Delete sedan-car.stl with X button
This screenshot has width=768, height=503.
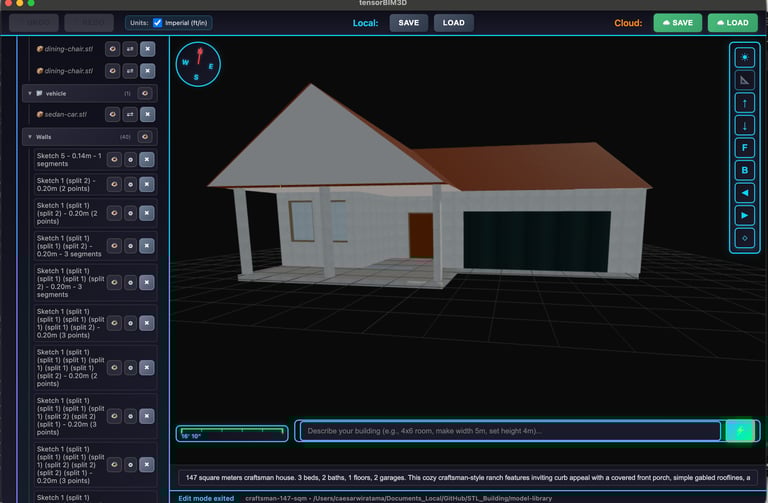tap(147, 115)
